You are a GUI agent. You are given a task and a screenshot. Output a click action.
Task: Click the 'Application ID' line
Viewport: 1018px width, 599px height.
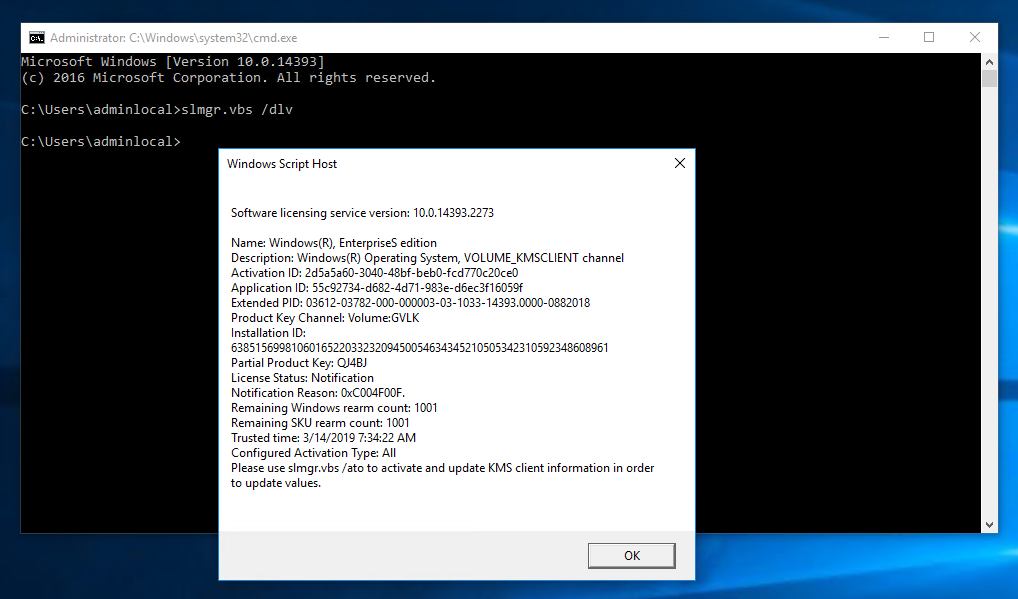pos(377,287)
